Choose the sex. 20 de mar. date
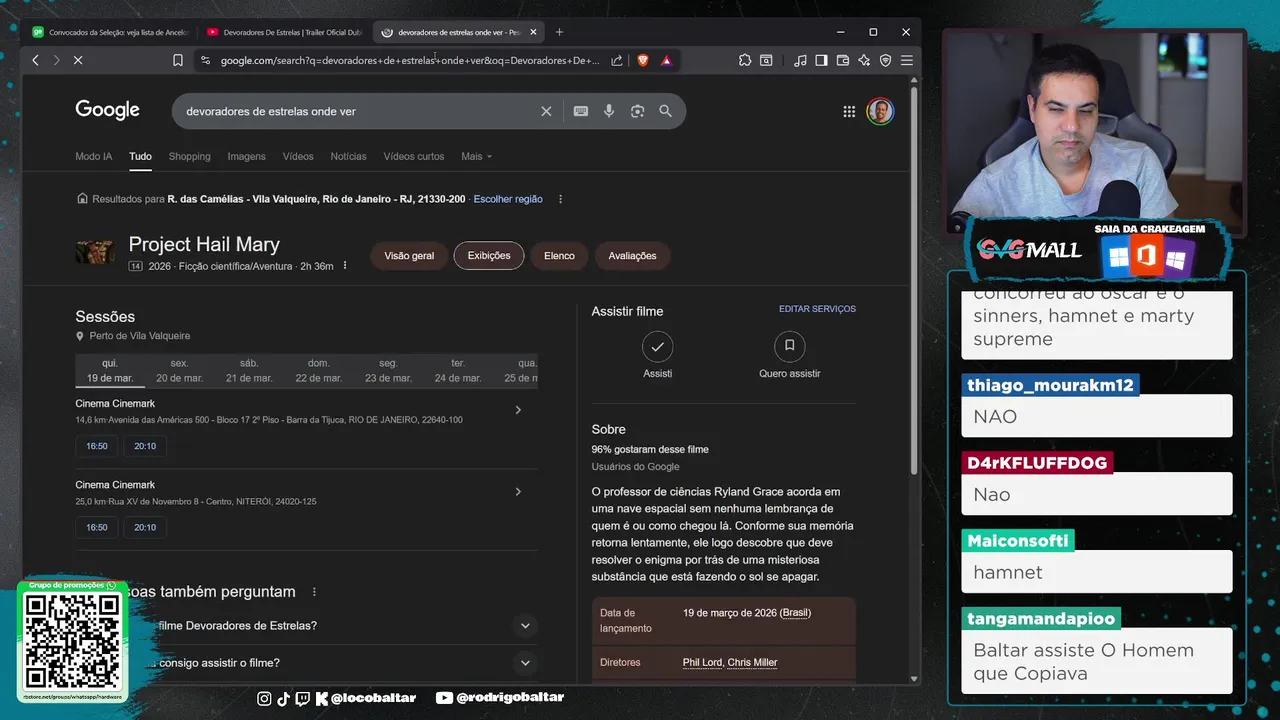1280x720 pixels. (x=179, y=371)
